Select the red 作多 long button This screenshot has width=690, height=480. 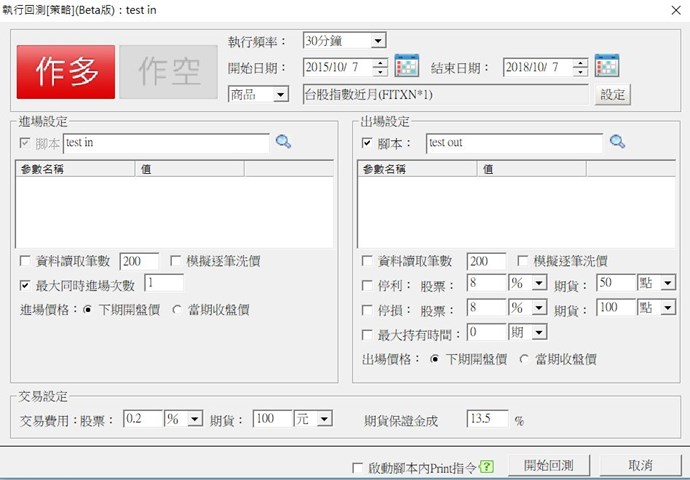pos(66,70)
